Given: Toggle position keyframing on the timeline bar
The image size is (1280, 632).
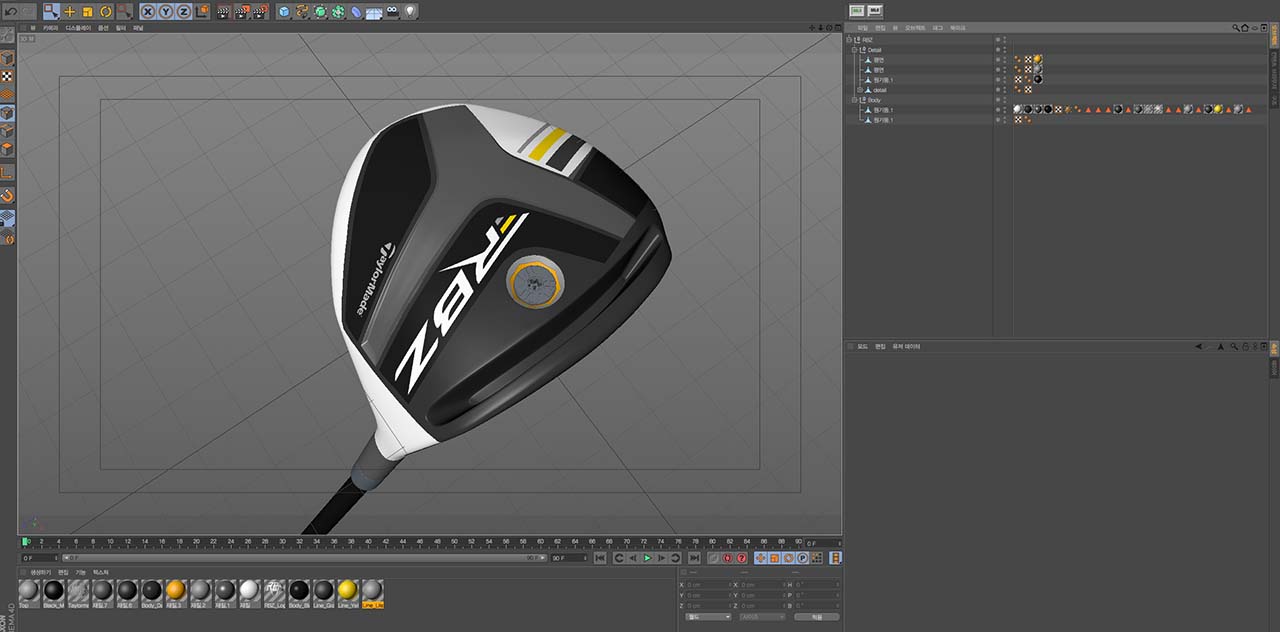Looking at the screenshot, I should pyautogui.click(x=761, y=558).
